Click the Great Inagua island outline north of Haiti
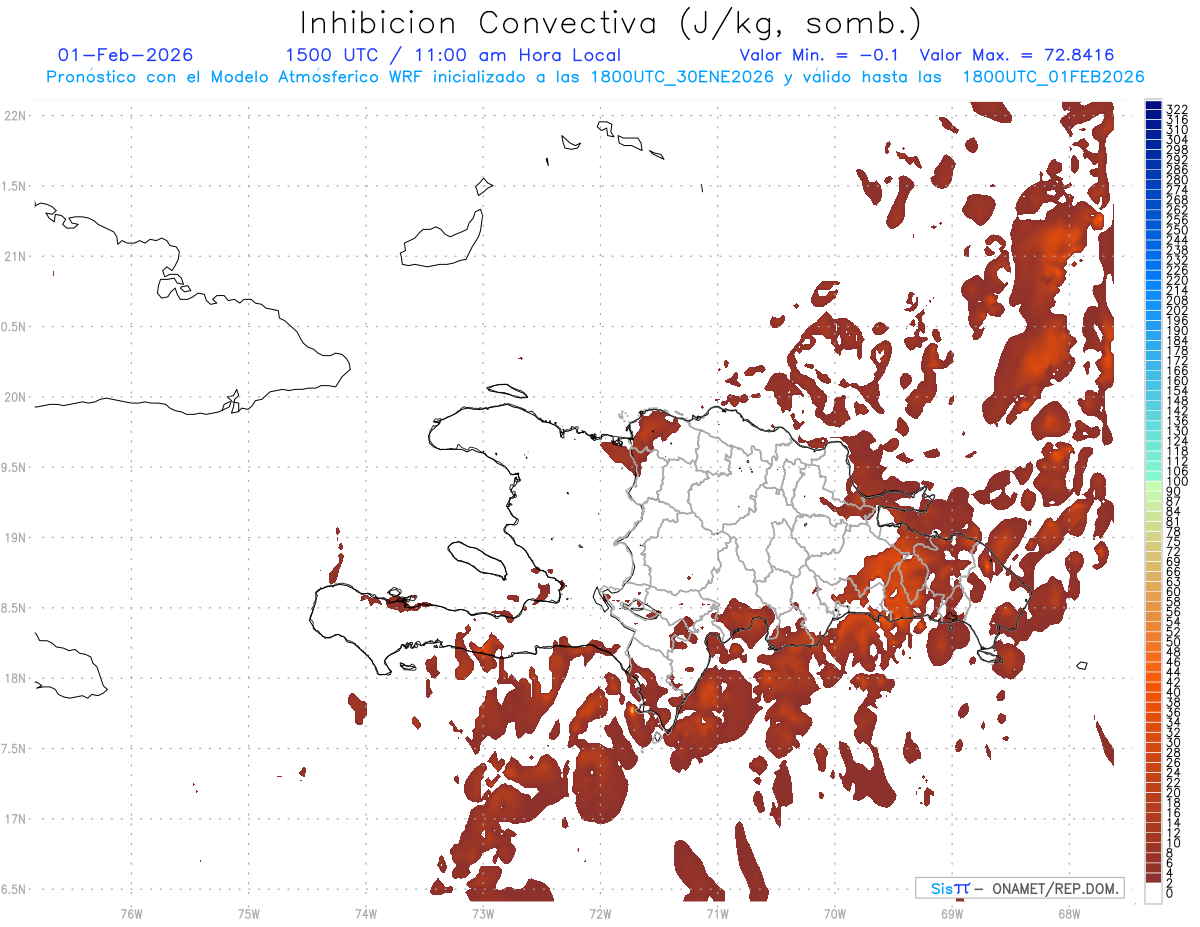Image resolution: width=1200 pixels, height=927 pixels. point(442,238)
